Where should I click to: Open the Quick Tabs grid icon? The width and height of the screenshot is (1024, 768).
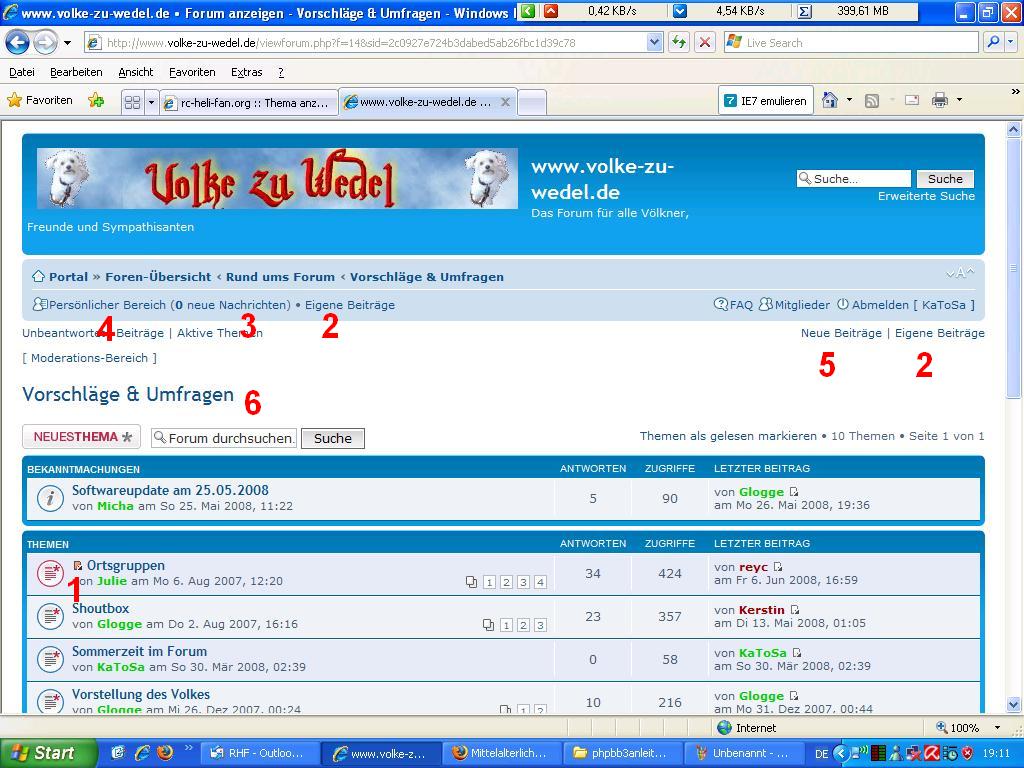click(133, 103)
